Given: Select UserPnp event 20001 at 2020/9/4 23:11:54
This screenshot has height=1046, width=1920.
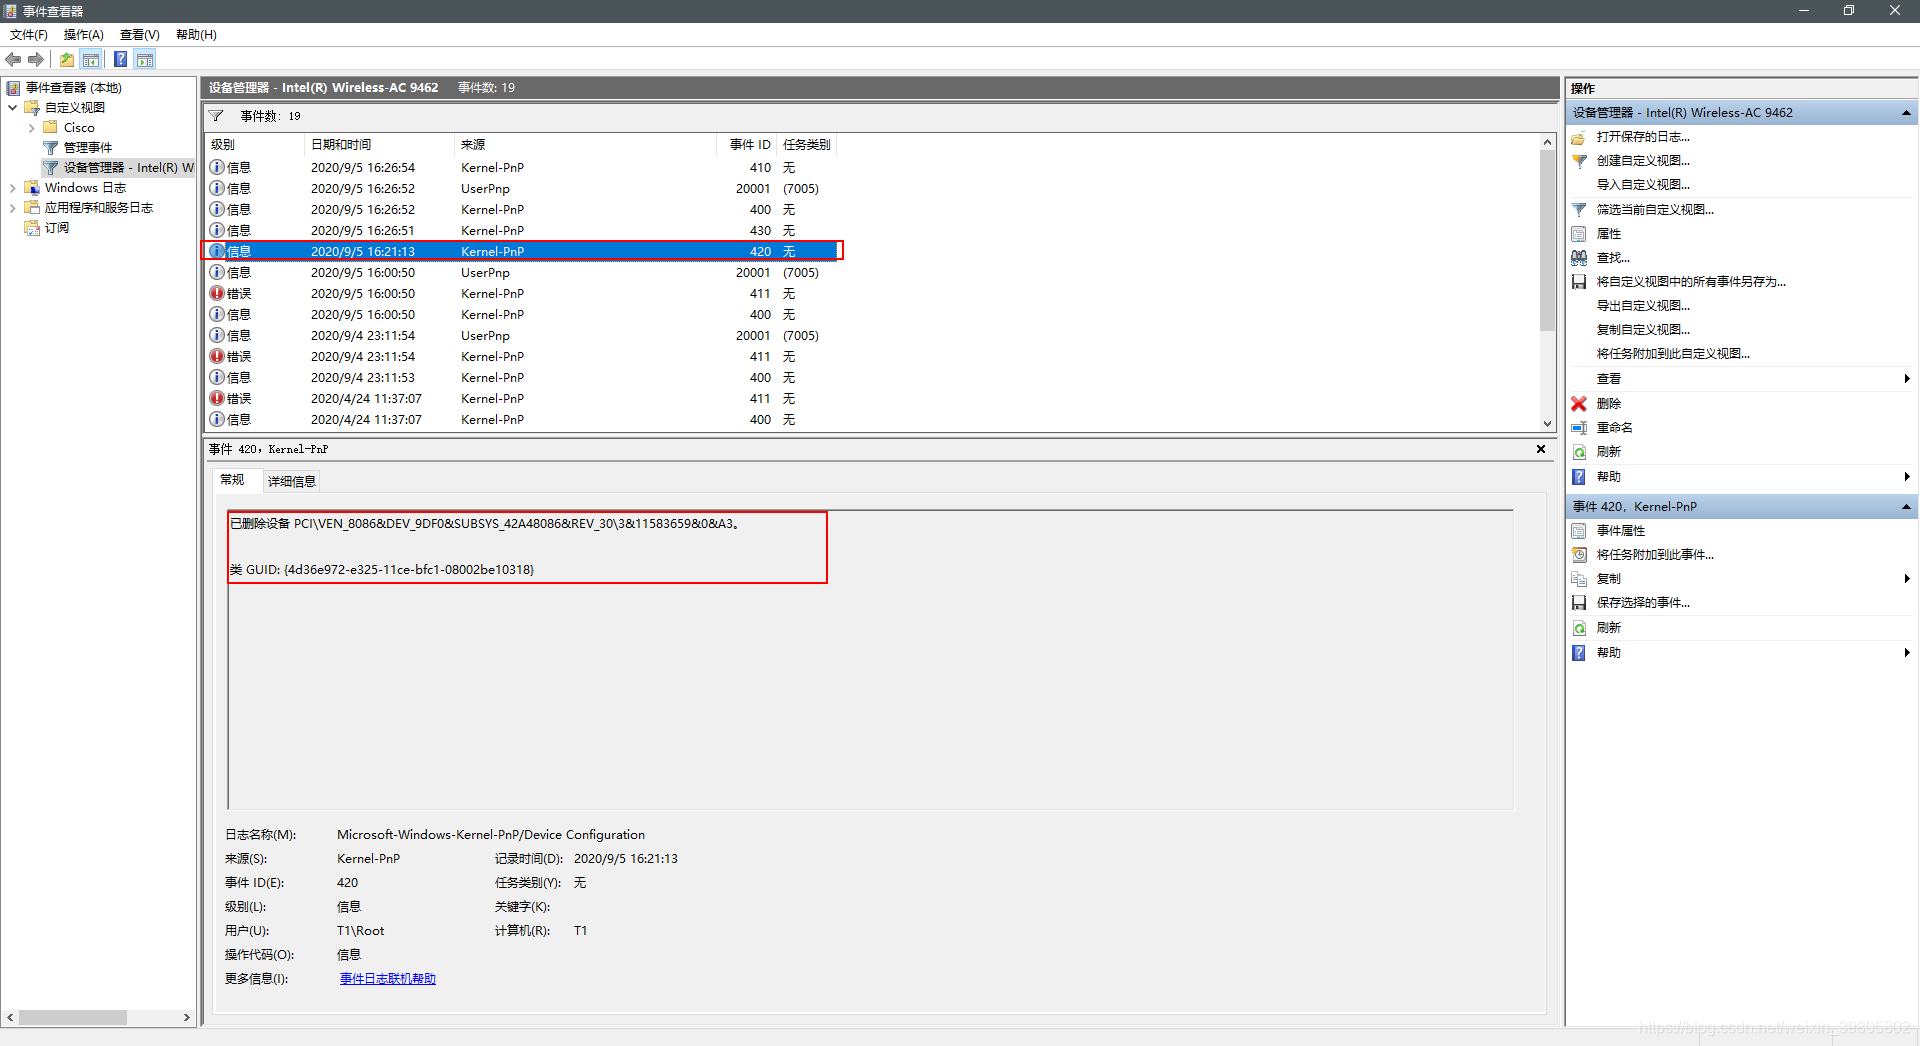Looking at the screenshot, I should (521, 336).
